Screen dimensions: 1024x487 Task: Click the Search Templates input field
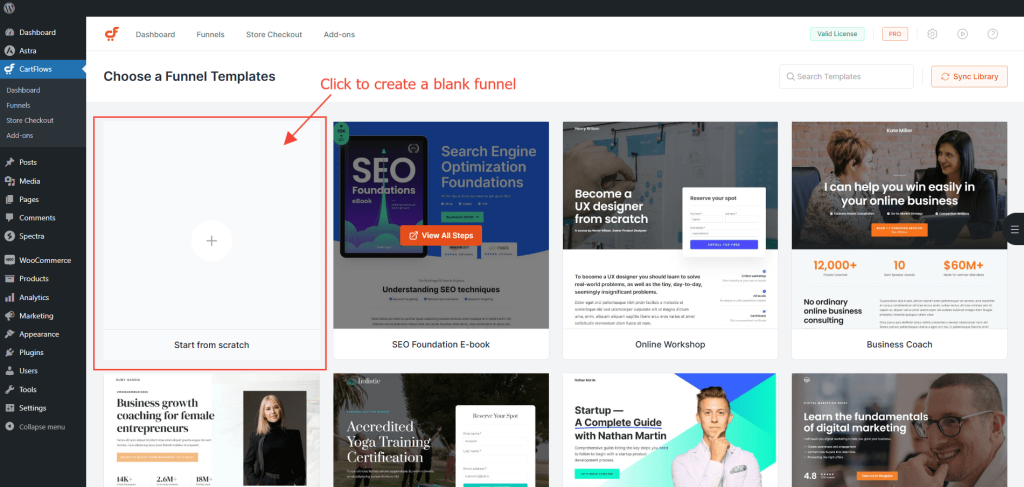pos(846,77)
